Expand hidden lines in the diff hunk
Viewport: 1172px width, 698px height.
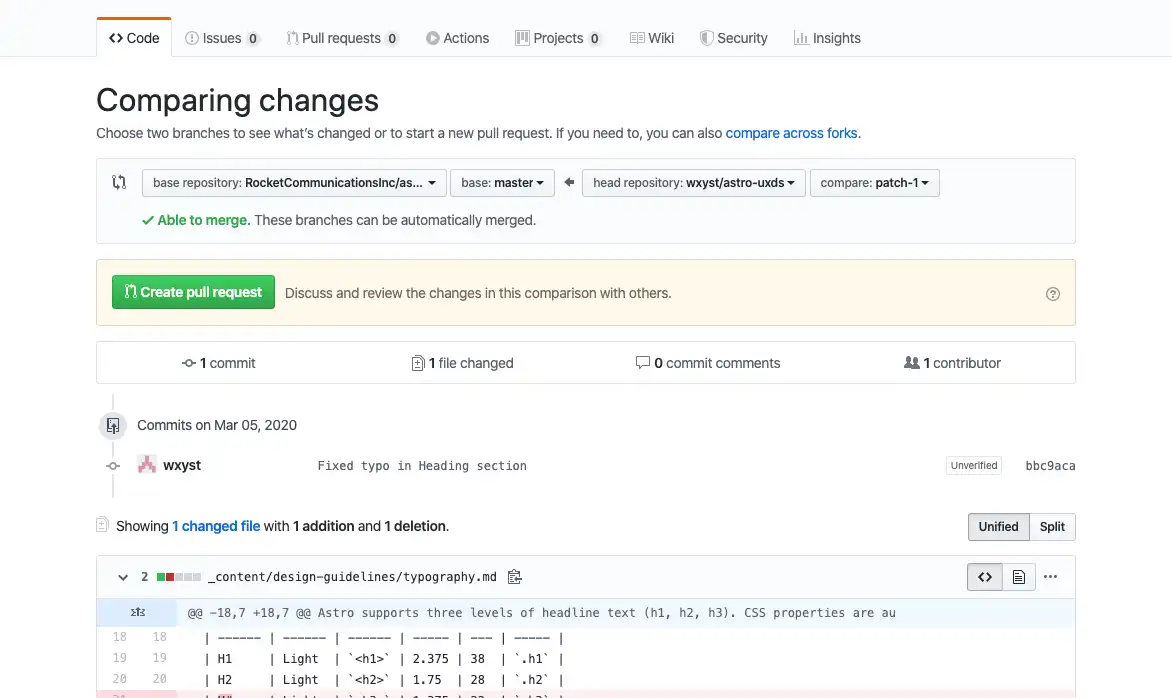click(135, 613)
